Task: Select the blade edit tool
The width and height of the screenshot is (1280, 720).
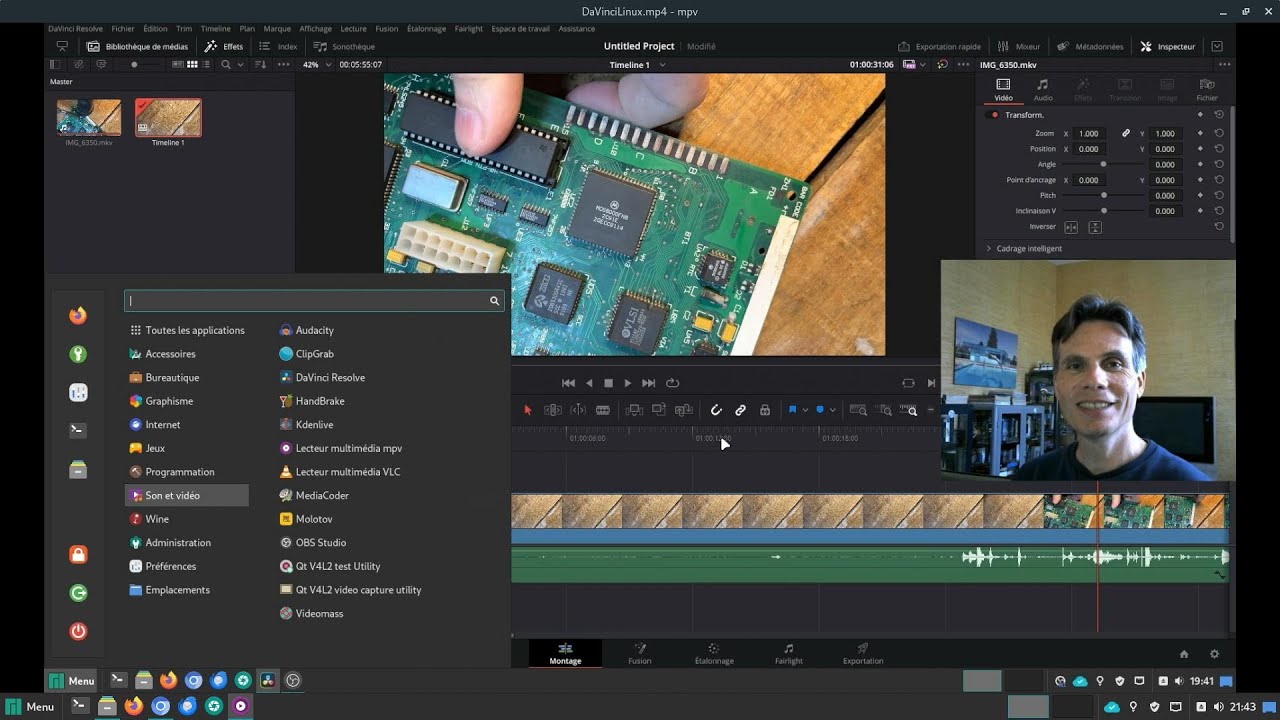Action: (603, 410)
